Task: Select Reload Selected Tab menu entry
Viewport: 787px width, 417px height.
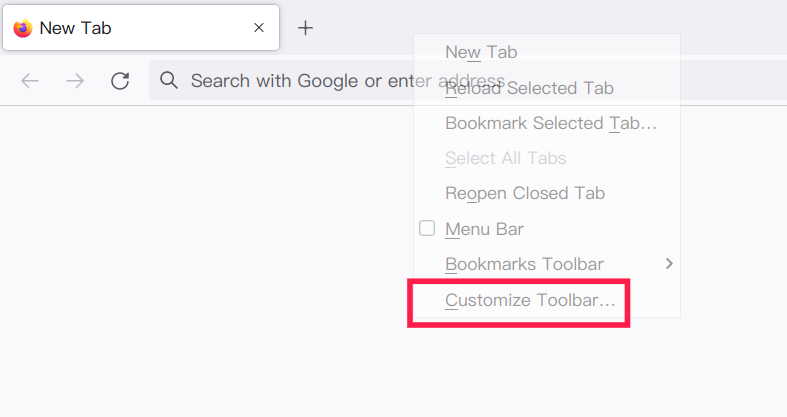Action: coord(529,88)
